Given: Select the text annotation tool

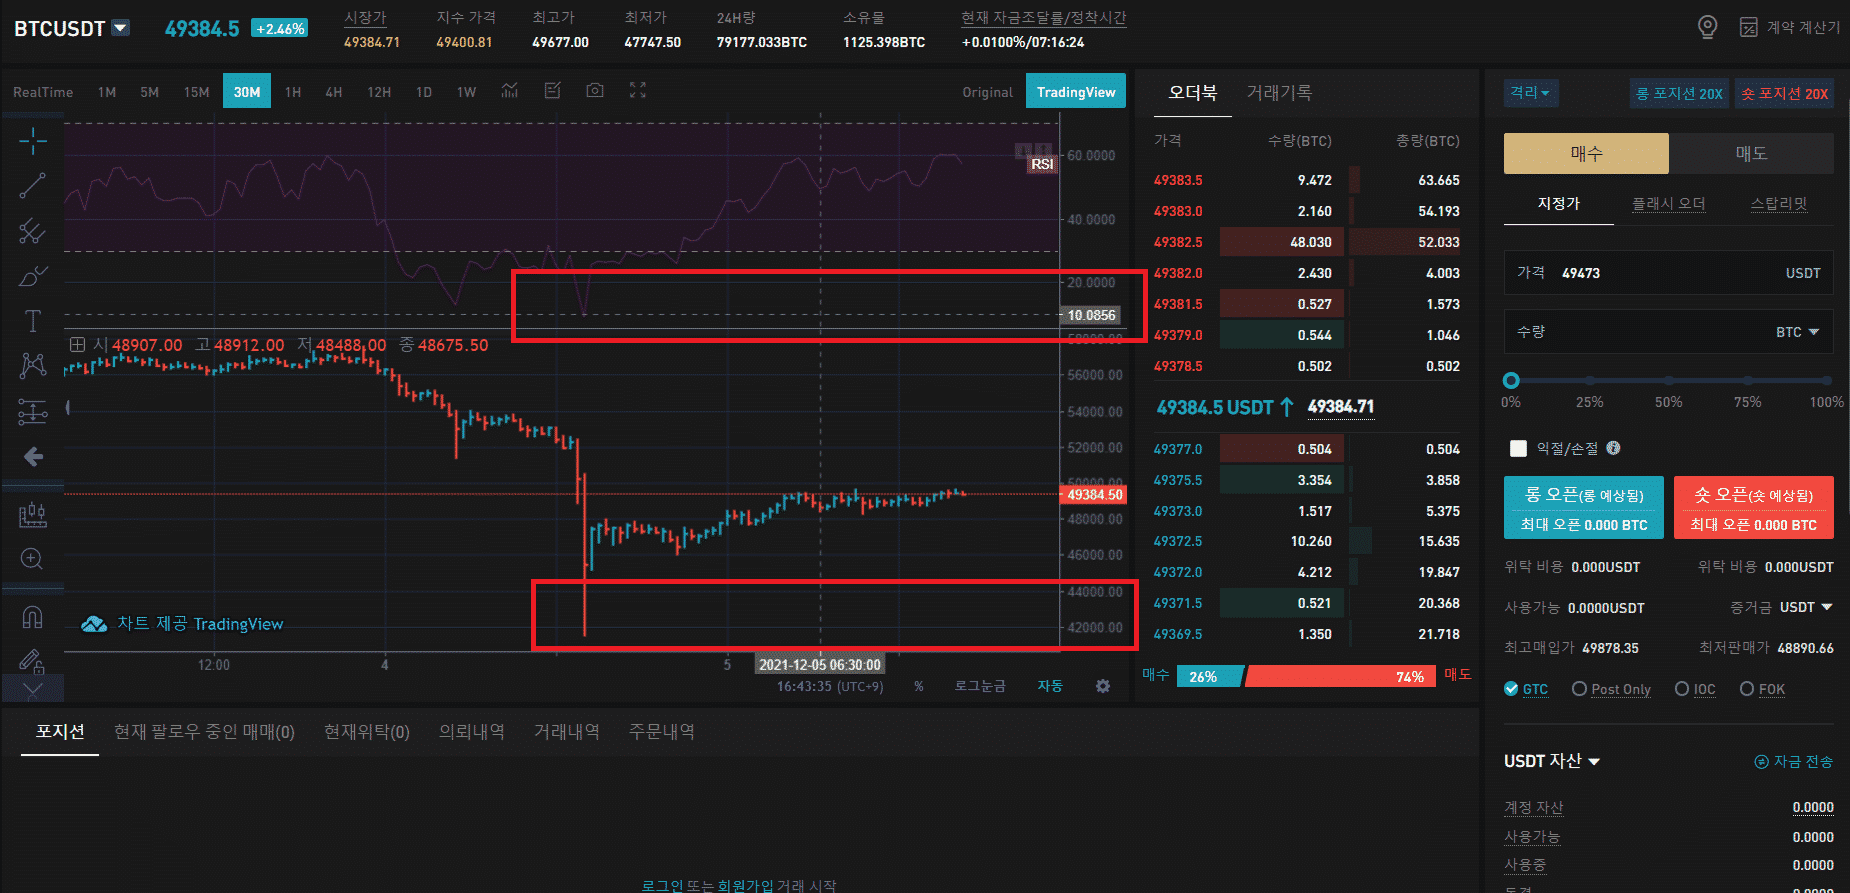Looking at the screenshot, I should coord(33,320).
